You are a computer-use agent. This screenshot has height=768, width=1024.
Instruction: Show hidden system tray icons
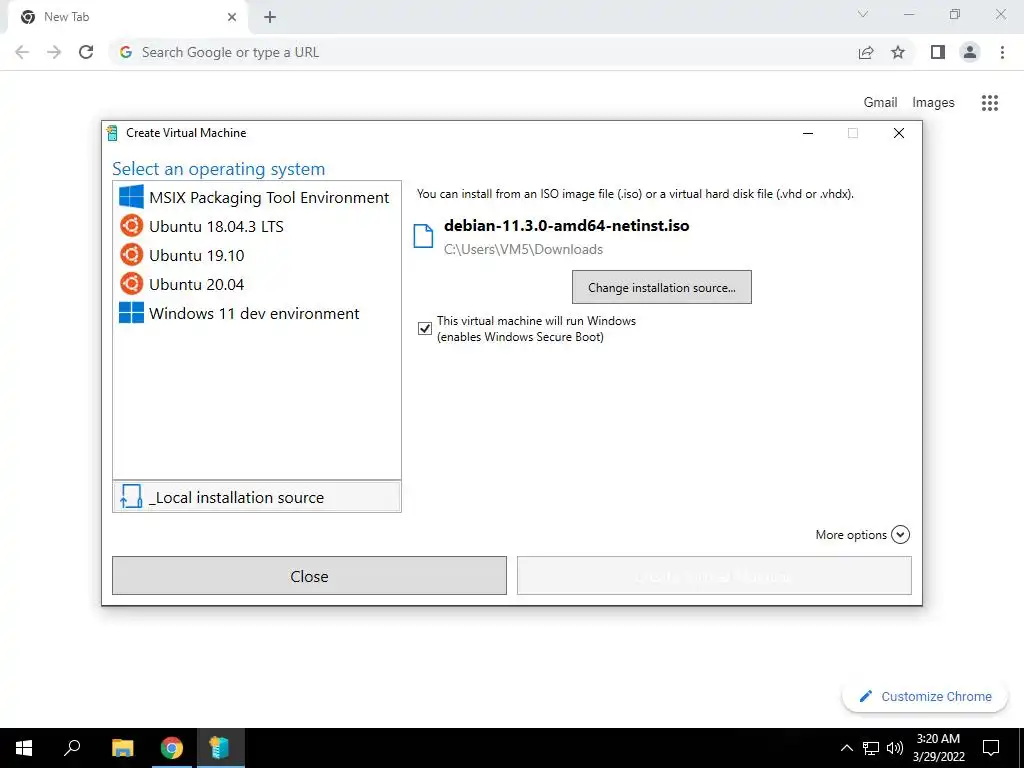[846, 748]
